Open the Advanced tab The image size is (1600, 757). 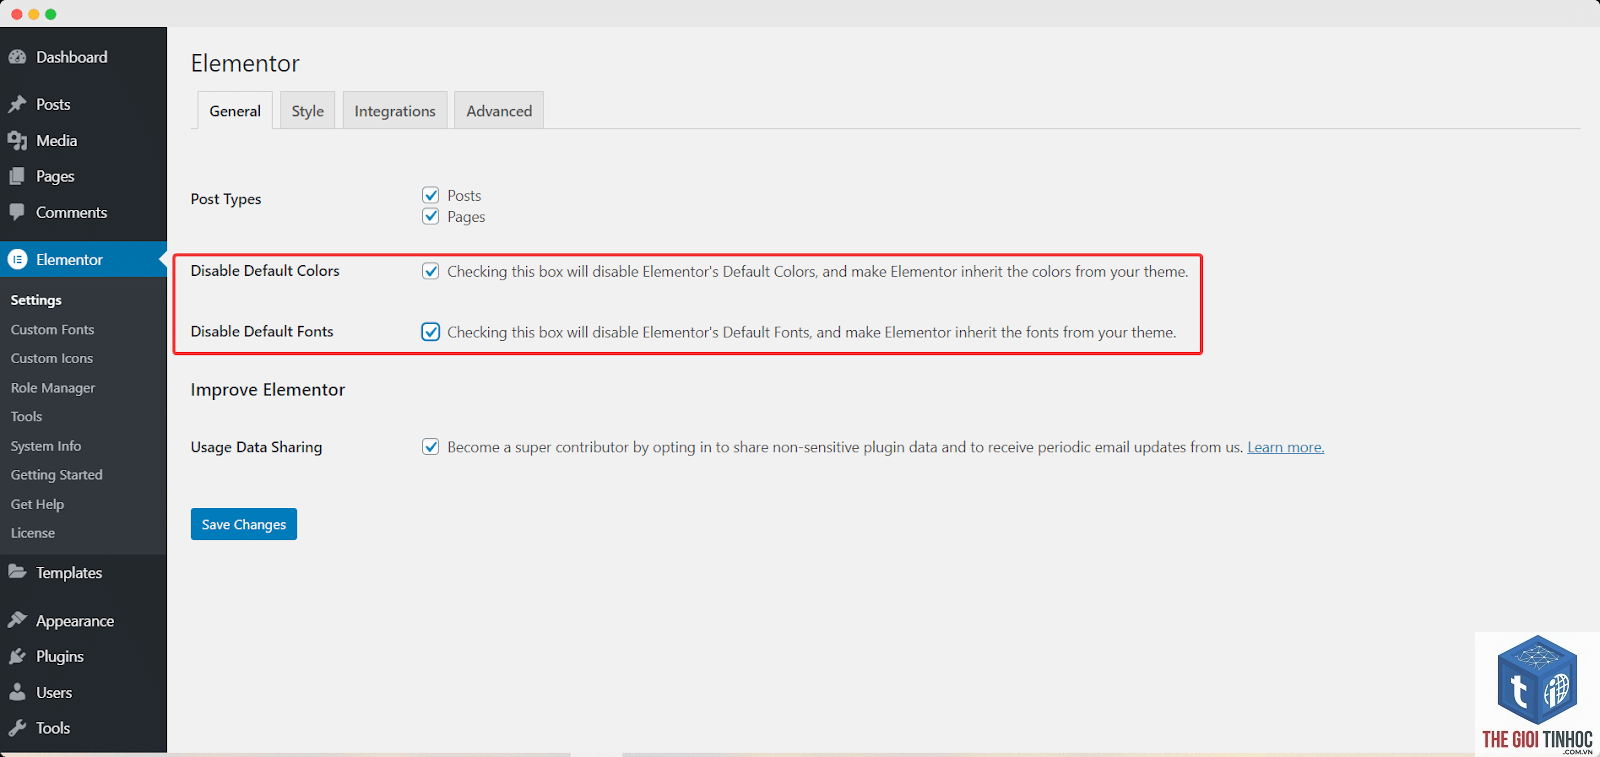tap(499, 110)
